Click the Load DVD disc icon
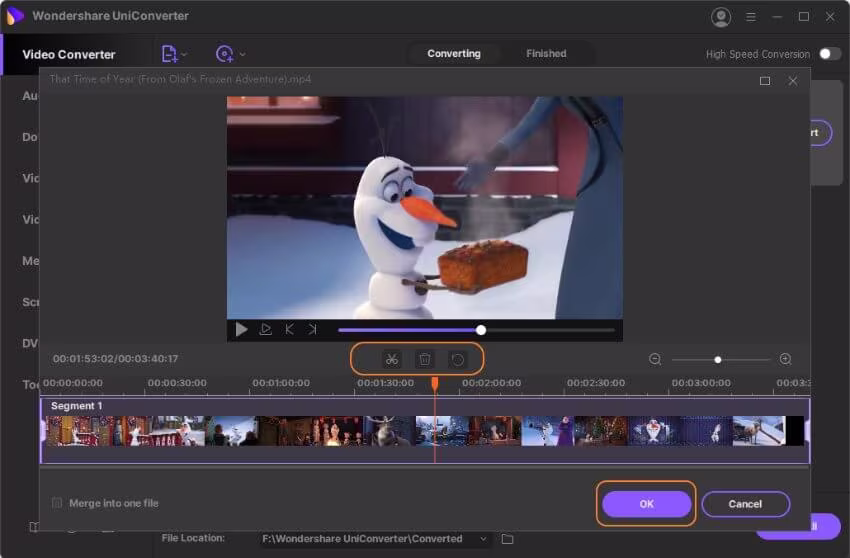The image size is (850, 558). coord(224,54)
